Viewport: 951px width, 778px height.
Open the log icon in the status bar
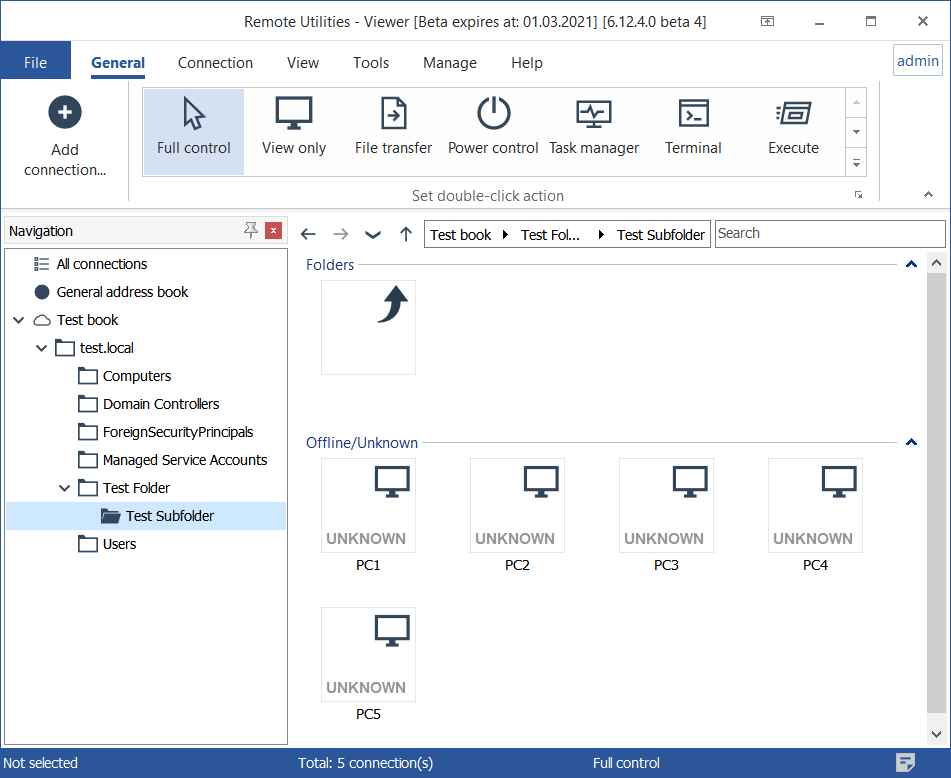point(905,762)
